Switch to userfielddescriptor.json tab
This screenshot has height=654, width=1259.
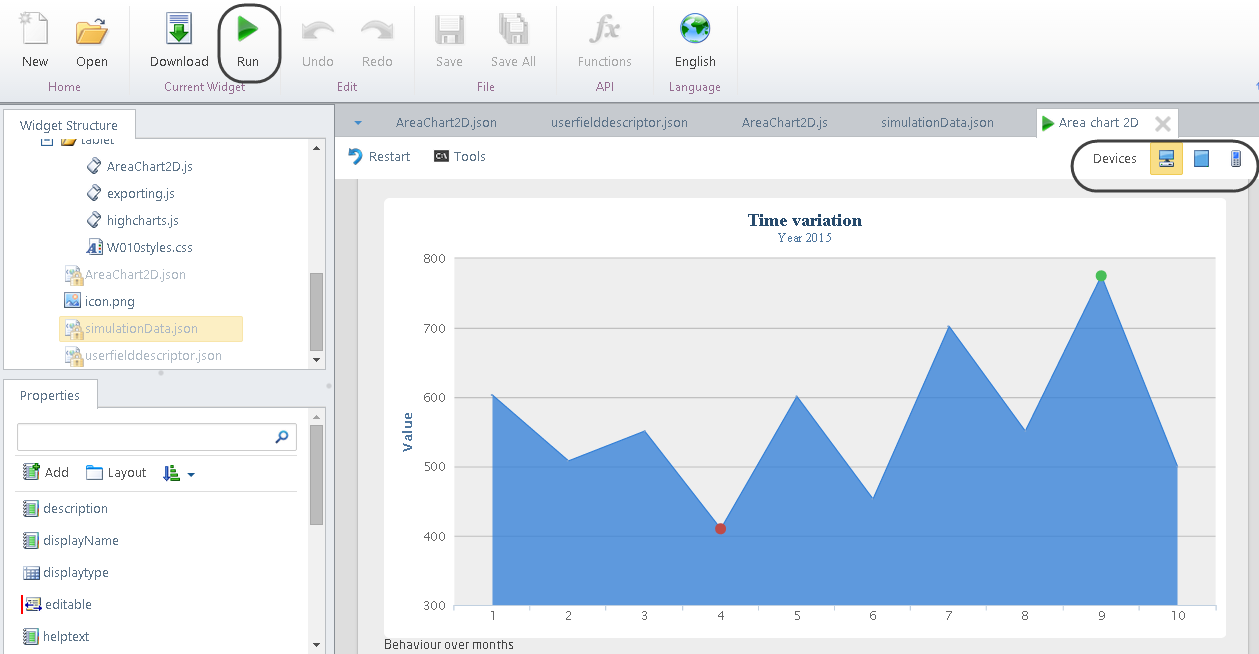(x=619, y=122)
